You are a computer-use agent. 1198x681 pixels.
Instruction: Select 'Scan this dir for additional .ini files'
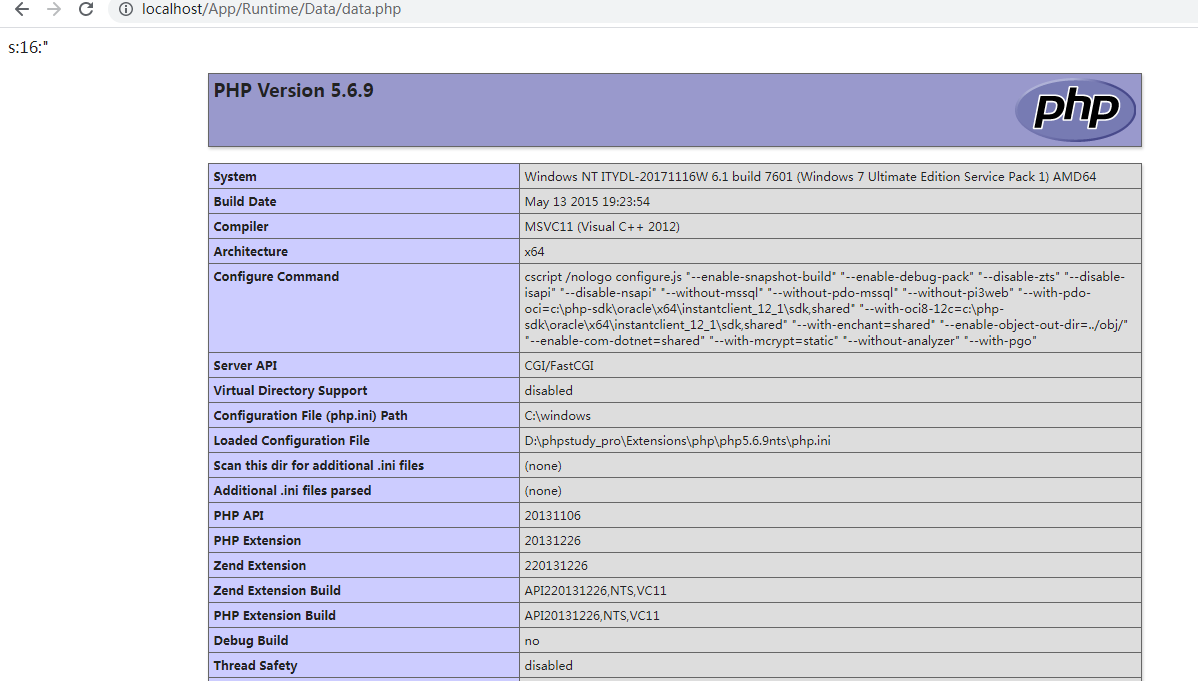point(319,465)
